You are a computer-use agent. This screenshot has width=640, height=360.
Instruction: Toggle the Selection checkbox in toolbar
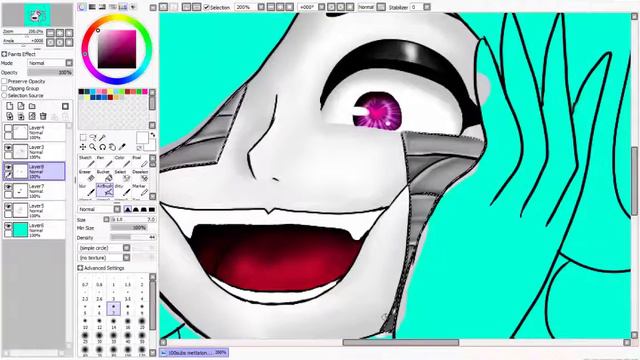click(x=207, y=7)
